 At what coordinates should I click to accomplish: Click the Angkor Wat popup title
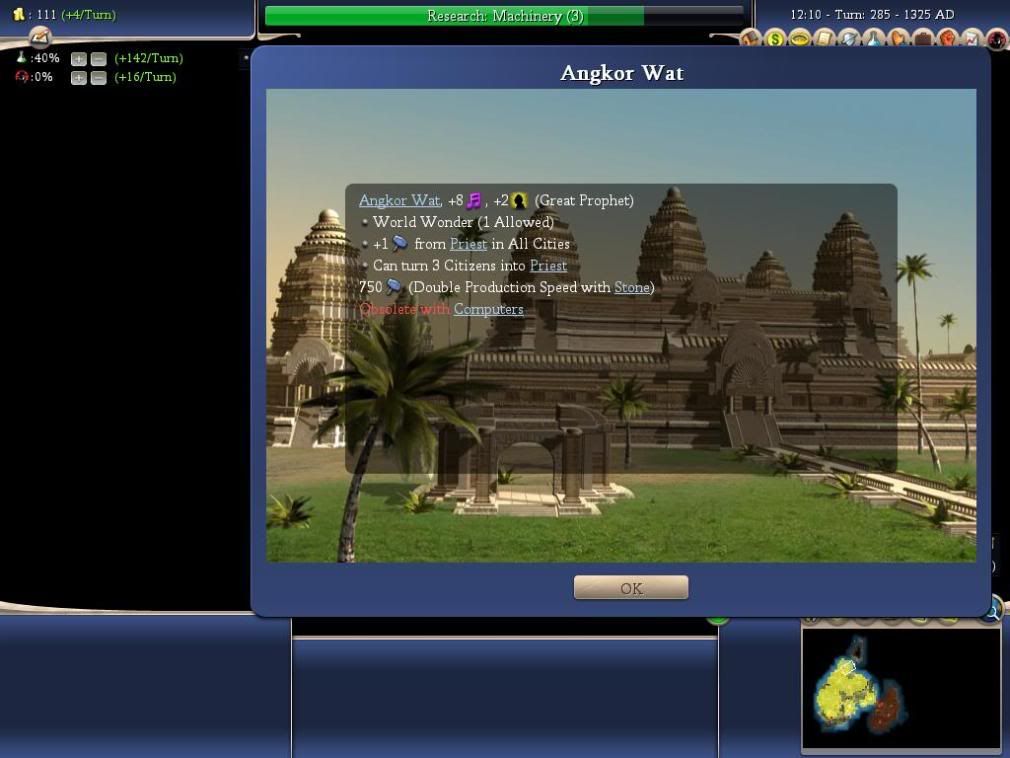[622, 73]
